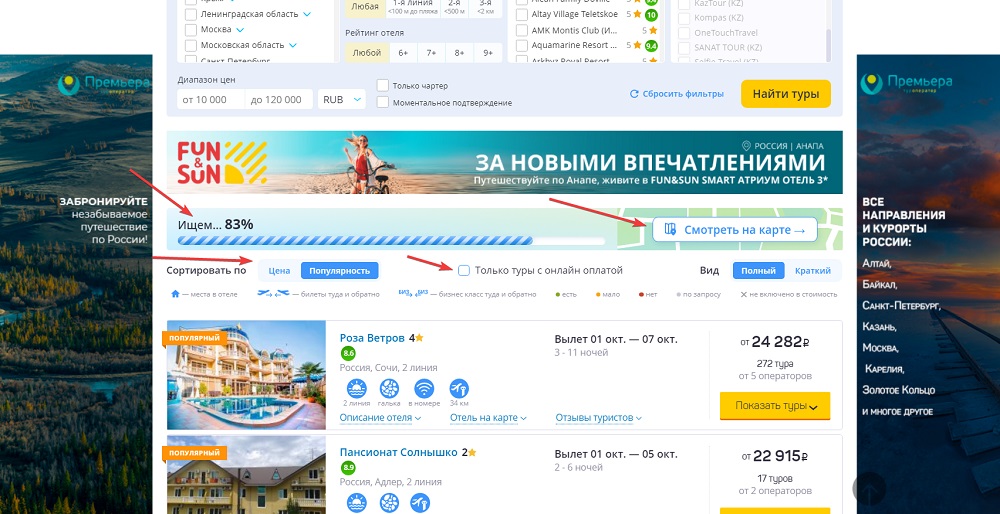Click the beach line icon for Роза Ветров
Viewport: 1000px width, 514px height.
[x=357, y=388]
